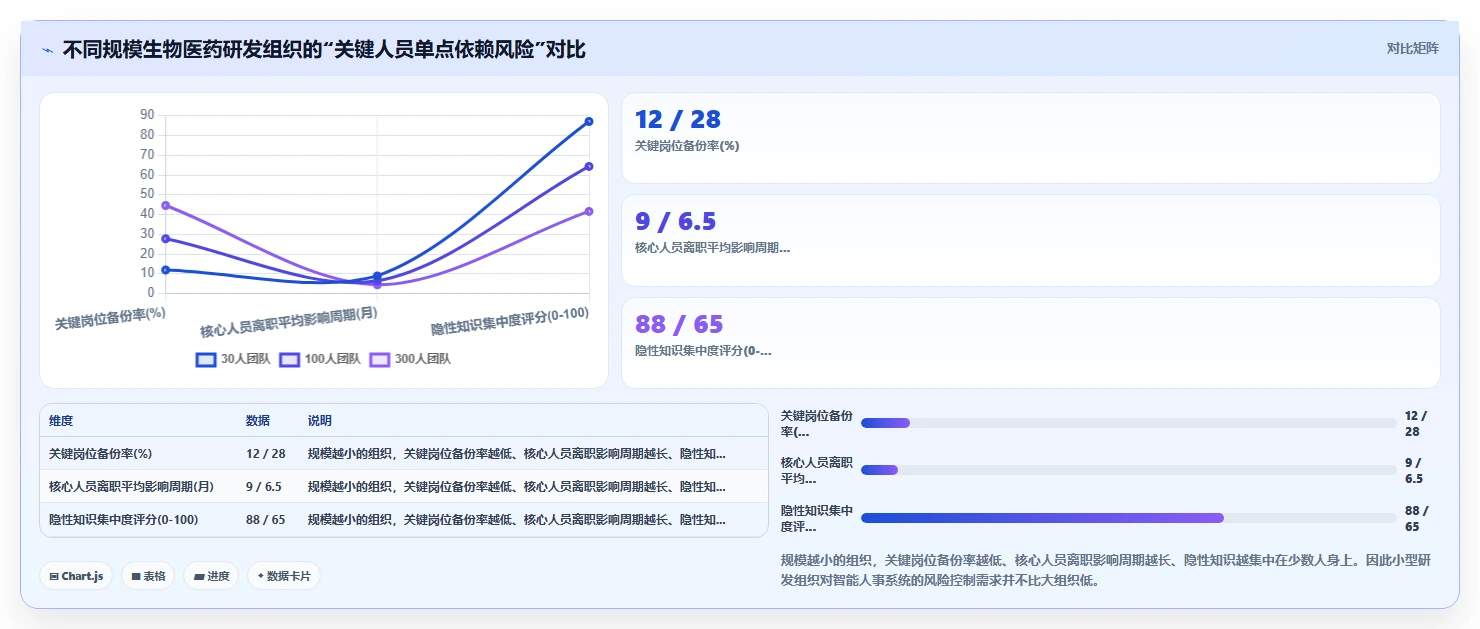This screenshot has width=1480, height=629.
Task: Select the 隐性知识集中度评分 table row
Action: [x=404, y=520]
